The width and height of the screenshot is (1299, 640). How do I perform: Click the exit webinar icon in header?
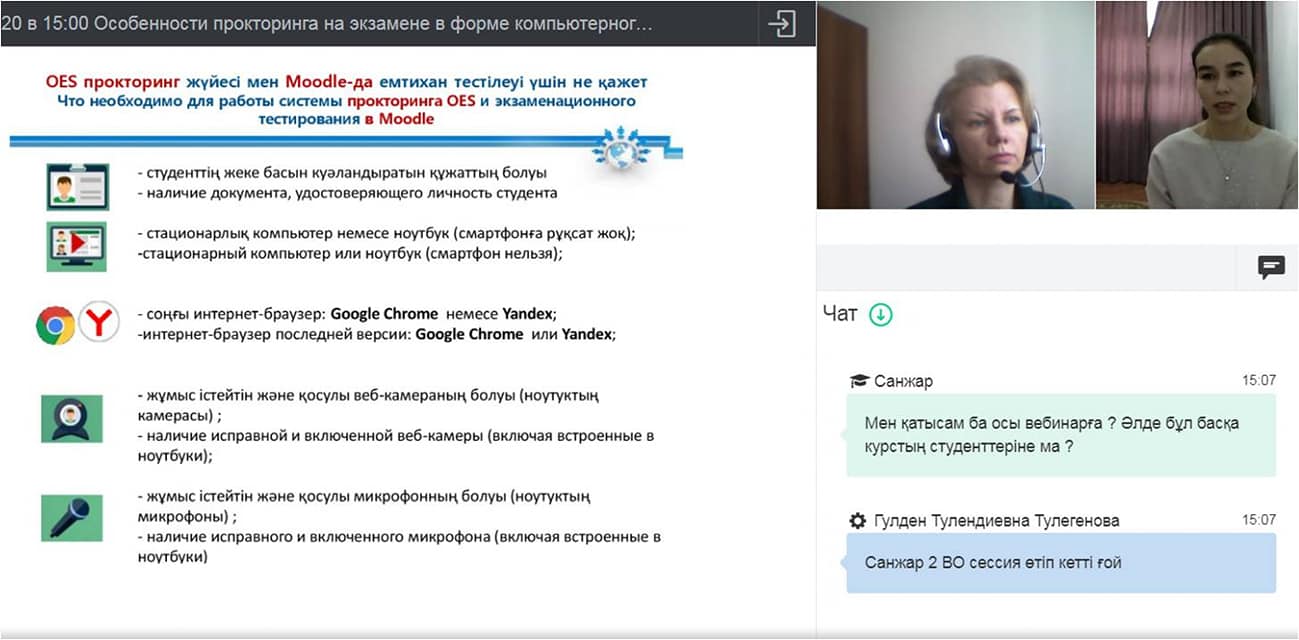pos(781,24)
